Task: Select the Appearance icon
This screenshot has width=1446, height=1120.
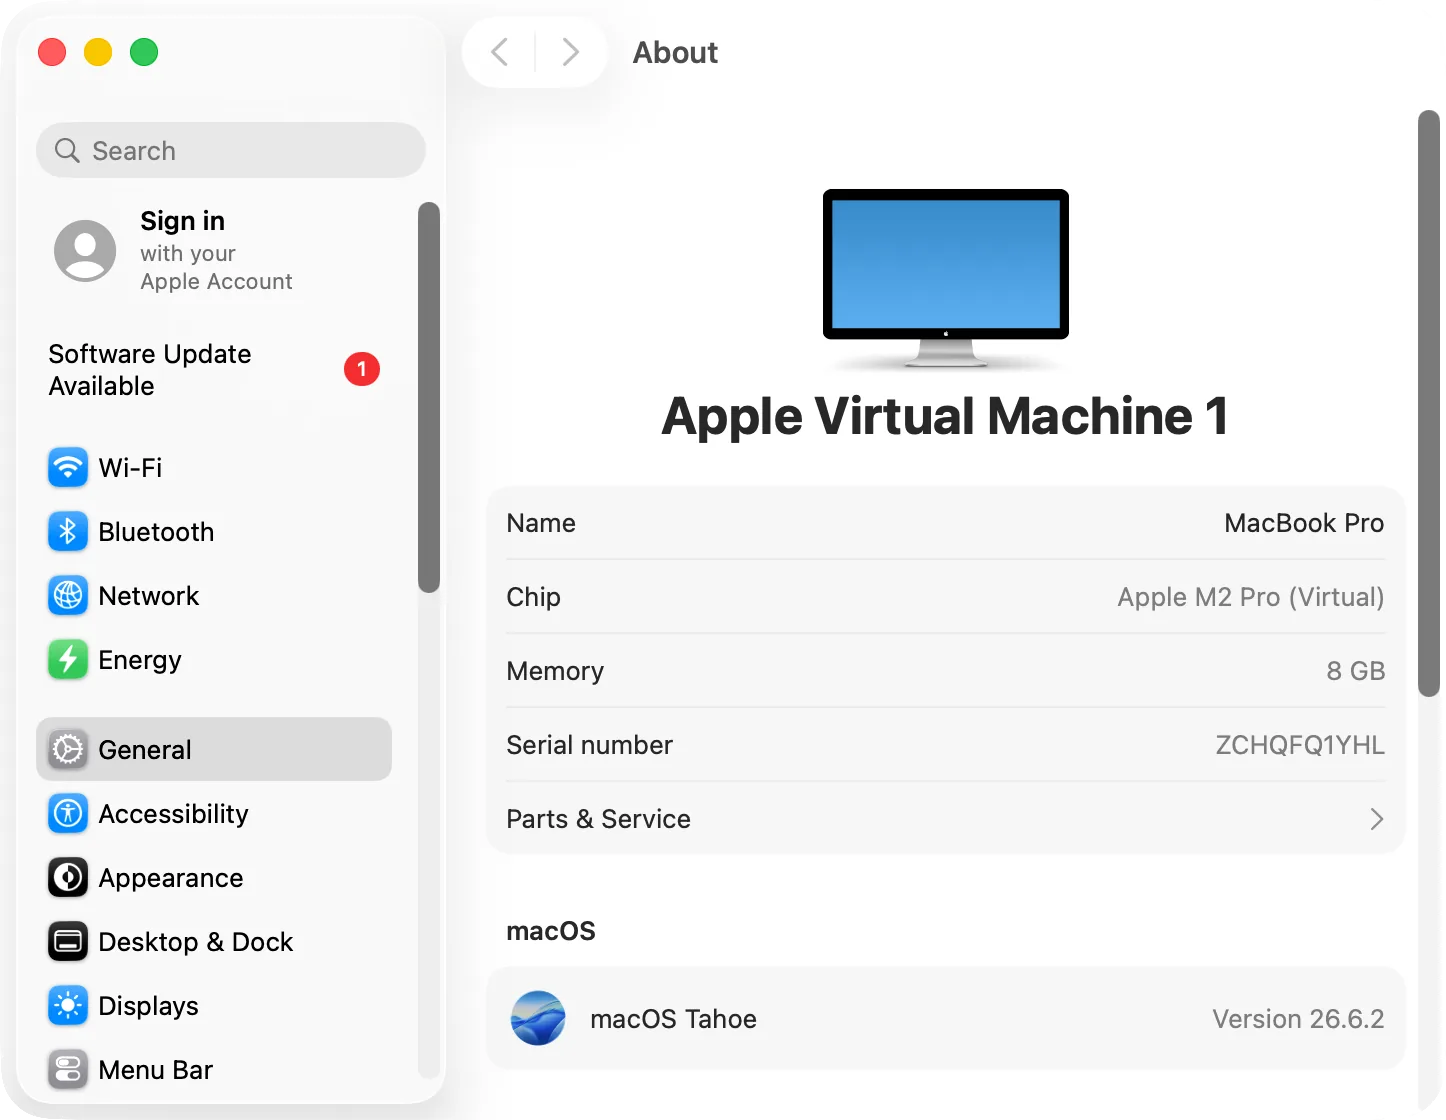Action: click(x=68, y=877)
